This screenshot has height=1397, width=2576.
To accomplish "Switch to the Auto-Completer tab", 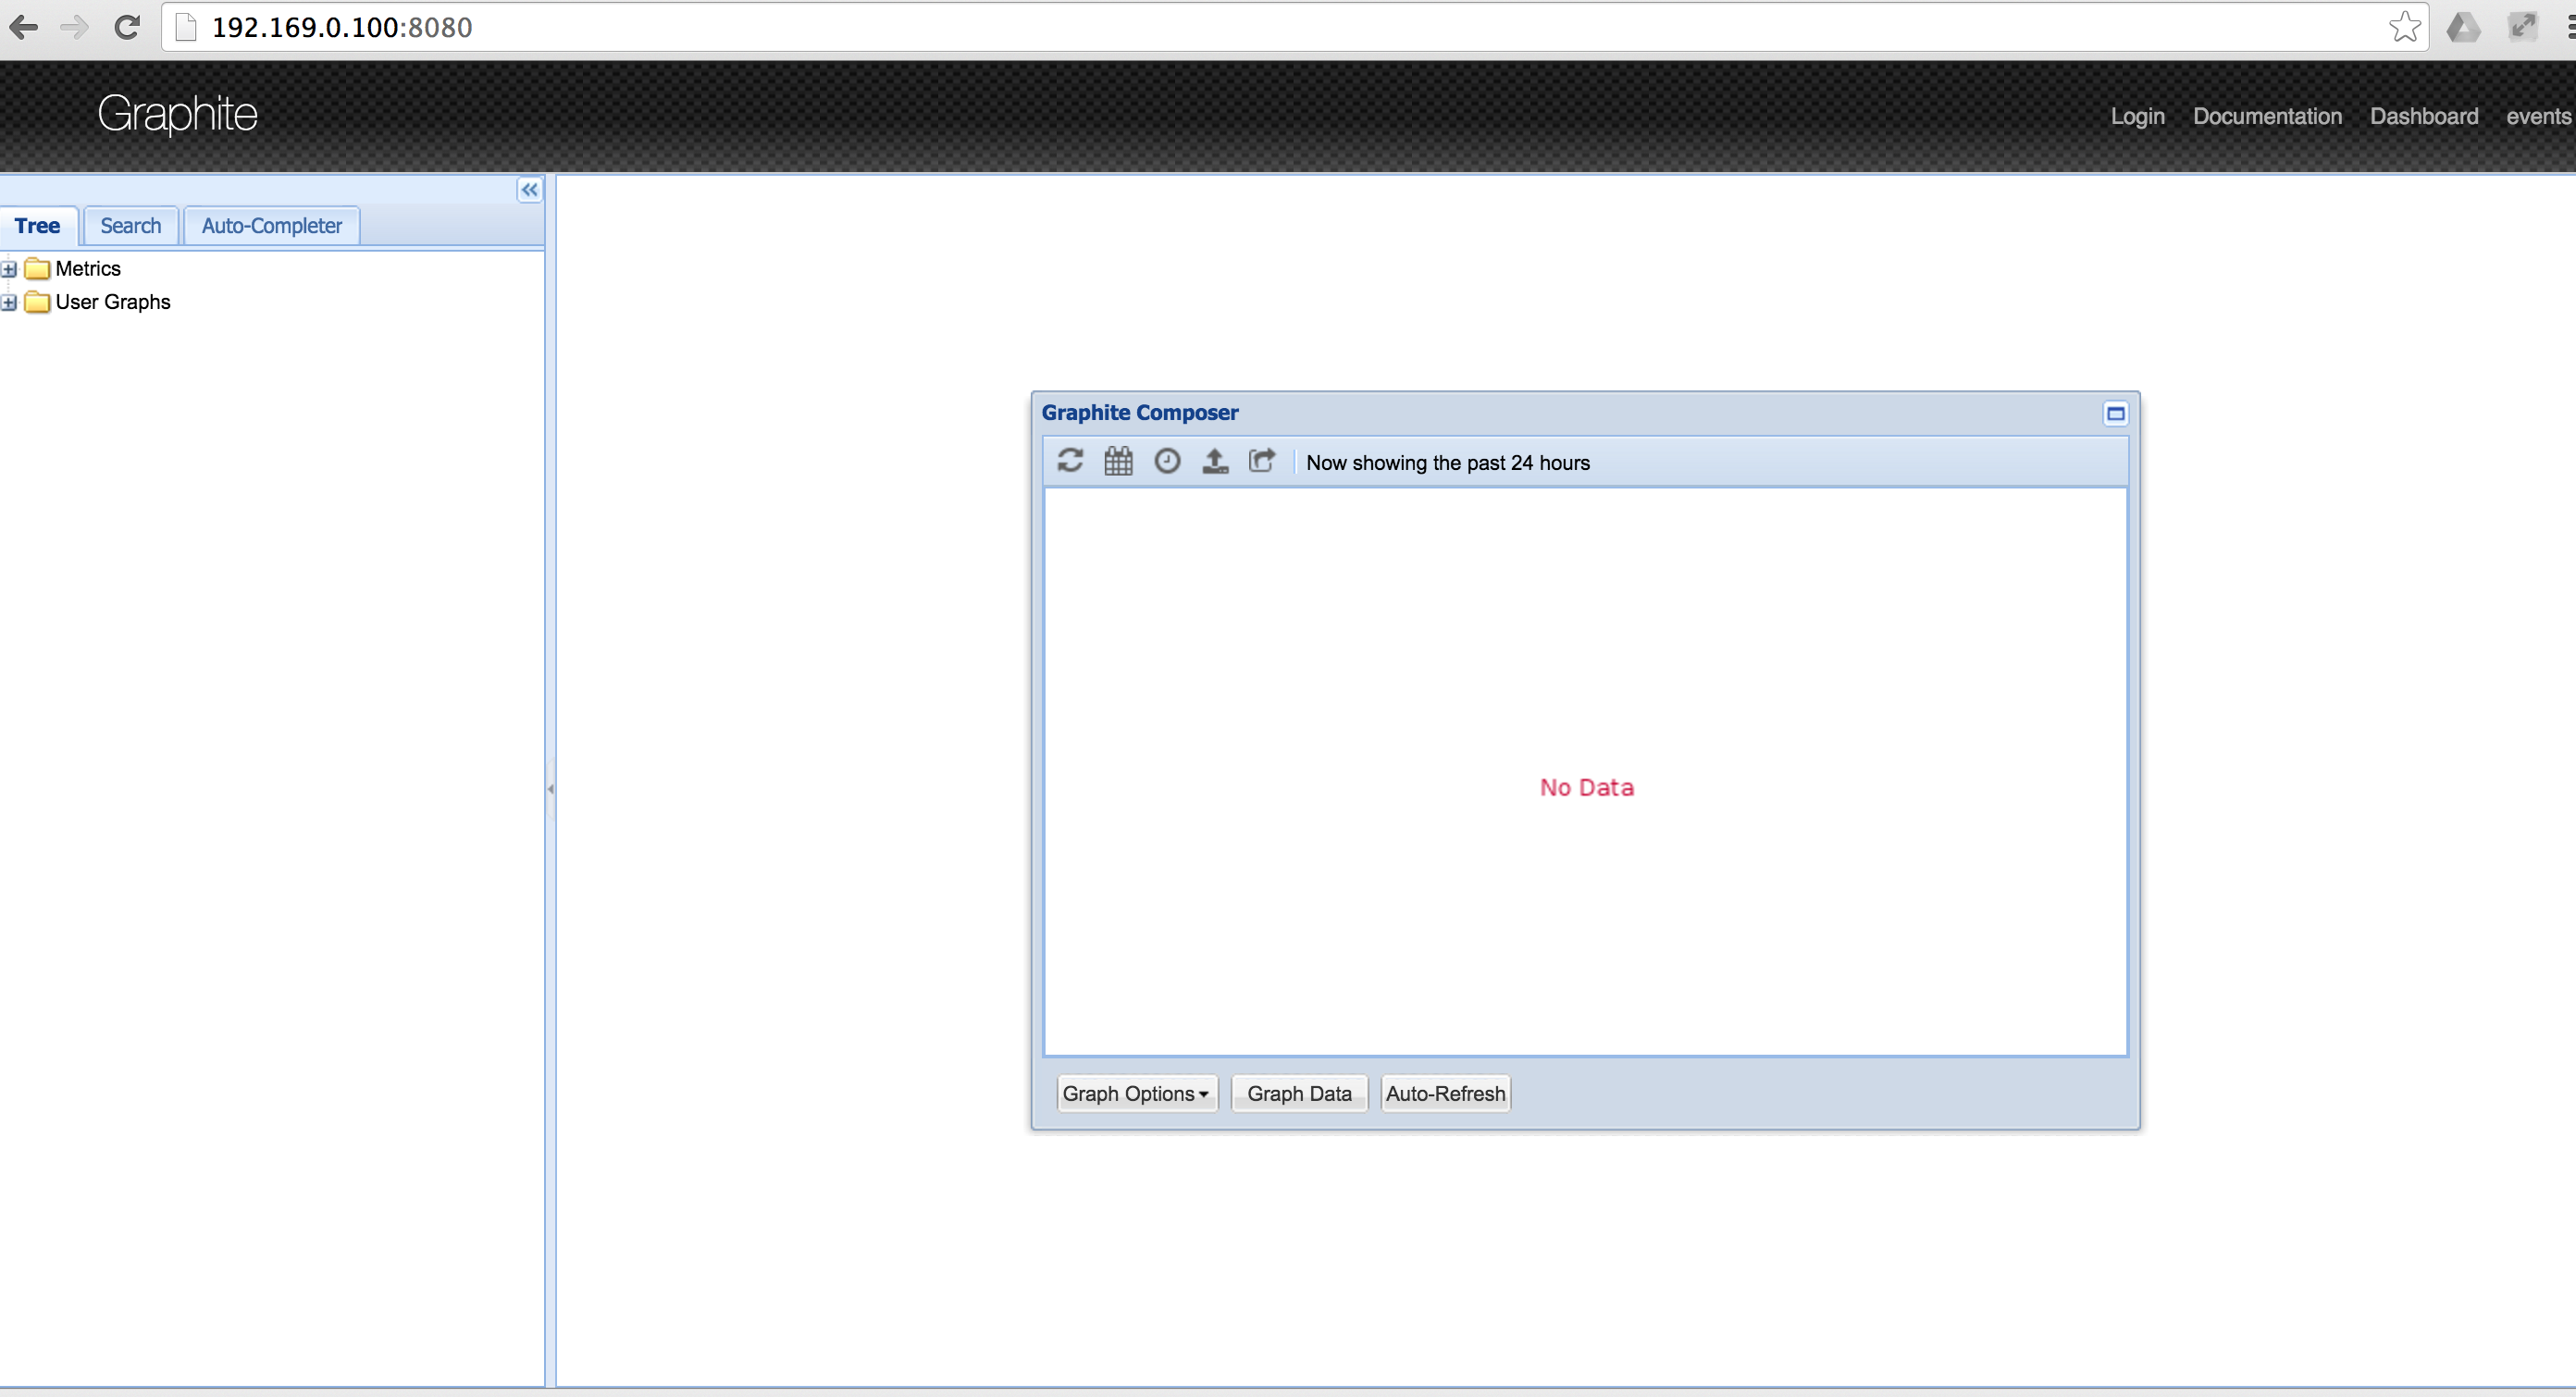I will [x=272, y=226].
